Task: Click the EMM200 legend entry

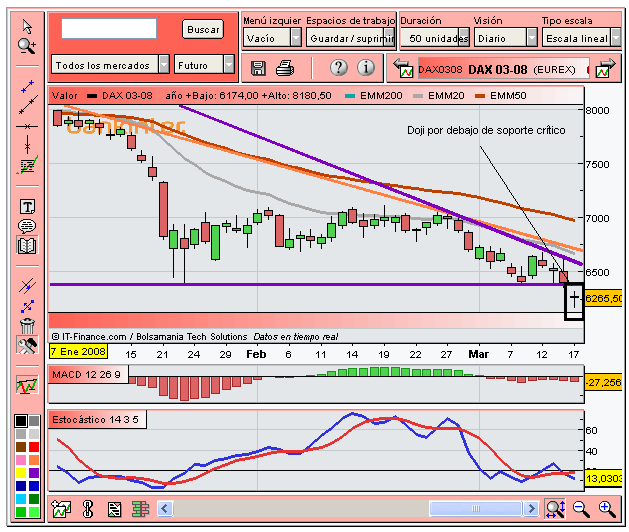Action: coord(373,95)
